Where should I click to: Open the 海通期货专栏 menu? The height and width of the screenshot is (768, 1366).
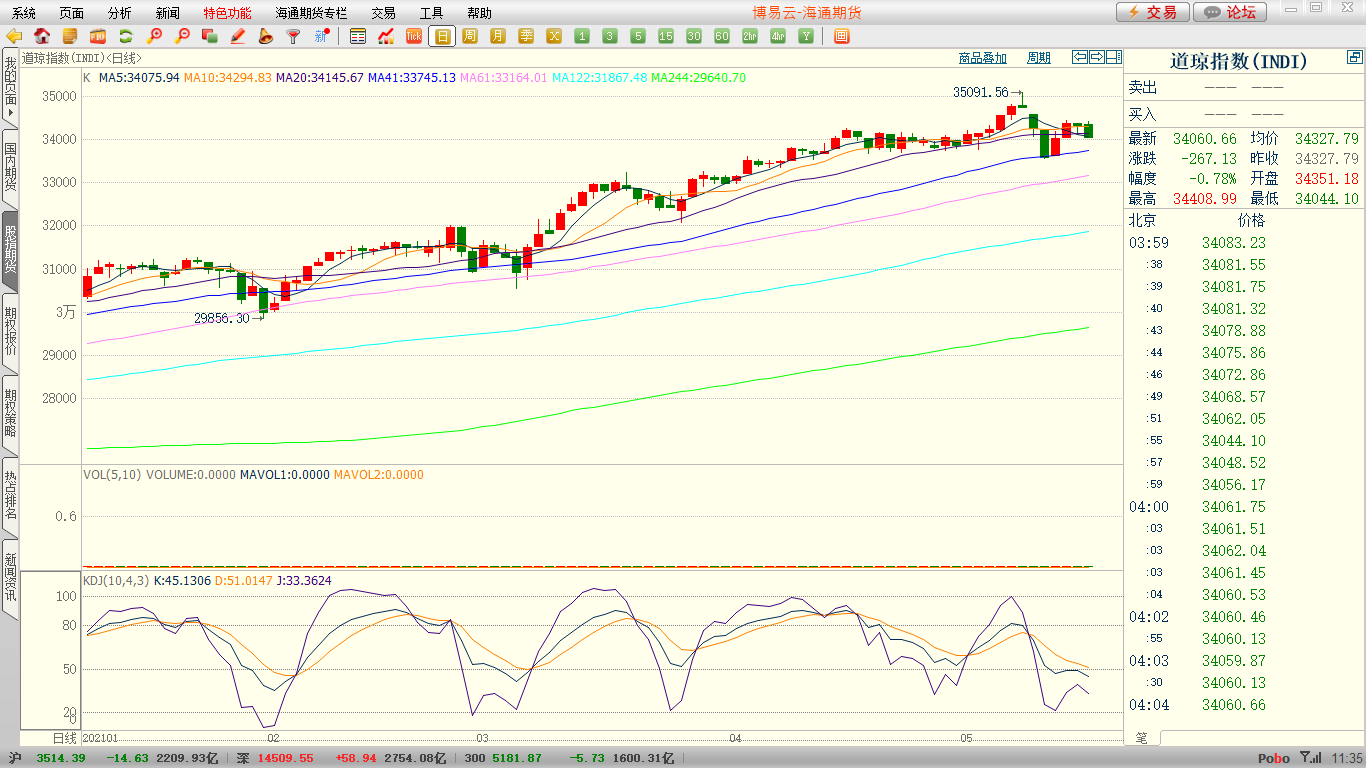click(312, 13)
